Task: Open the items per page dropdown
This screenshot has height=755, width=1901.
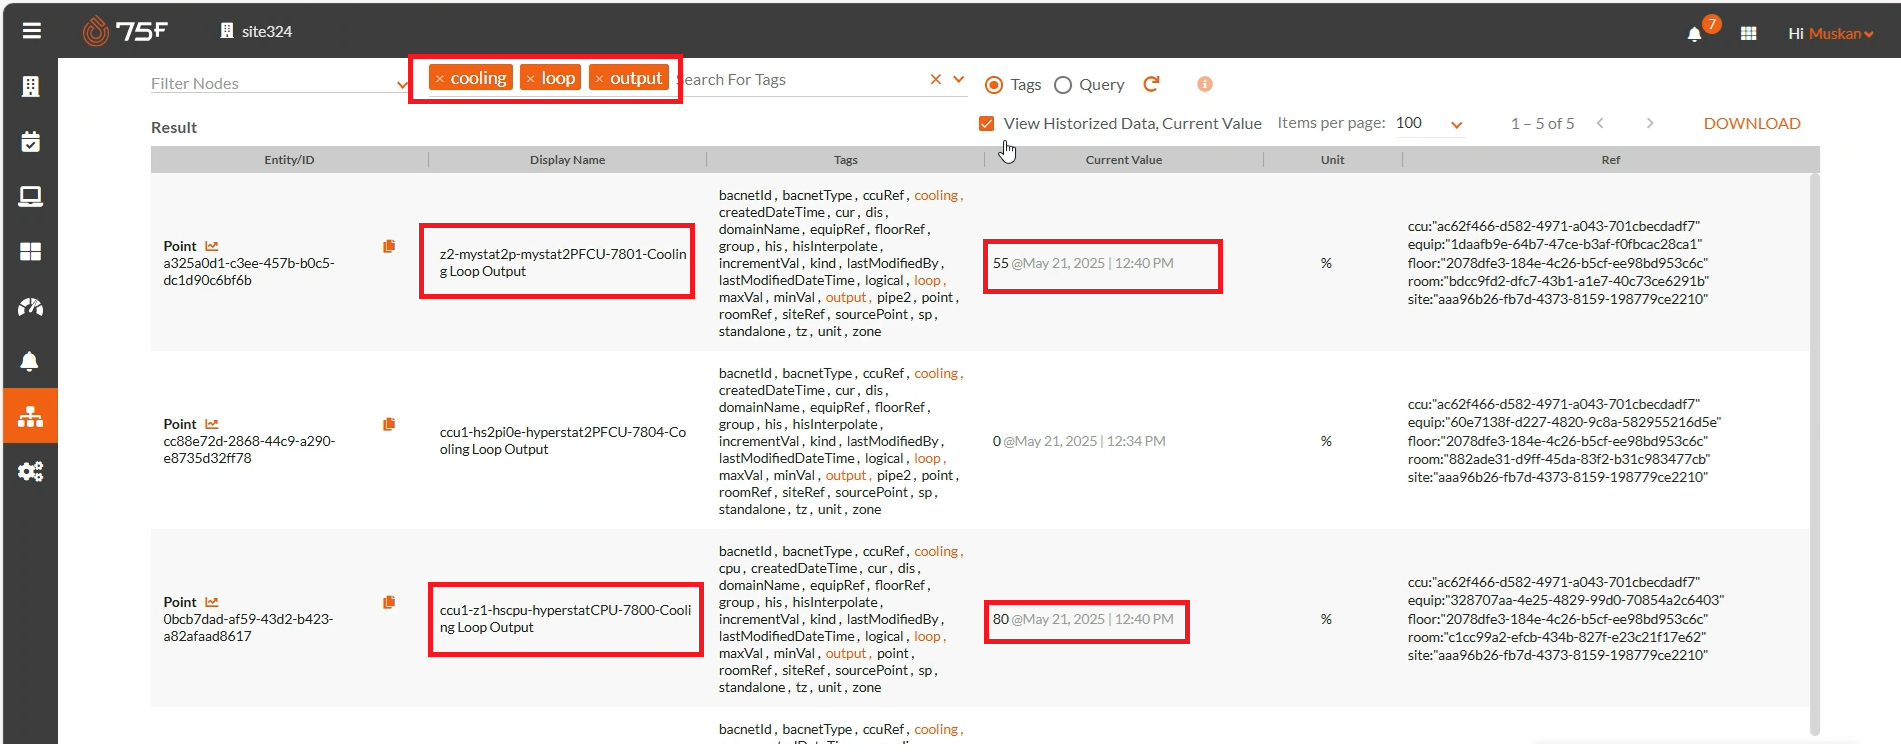Action: [1457, 125]
